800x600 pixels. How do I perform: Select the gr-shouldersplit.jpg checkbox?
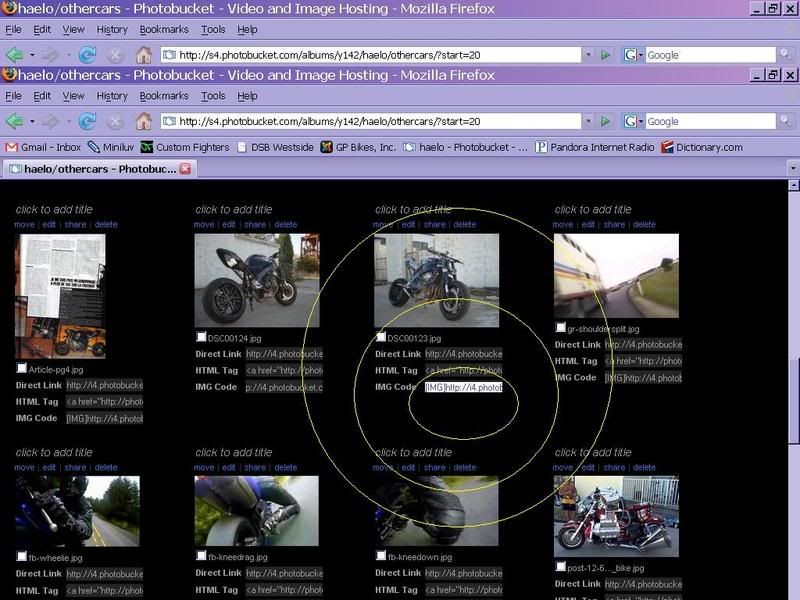(560, 327)
